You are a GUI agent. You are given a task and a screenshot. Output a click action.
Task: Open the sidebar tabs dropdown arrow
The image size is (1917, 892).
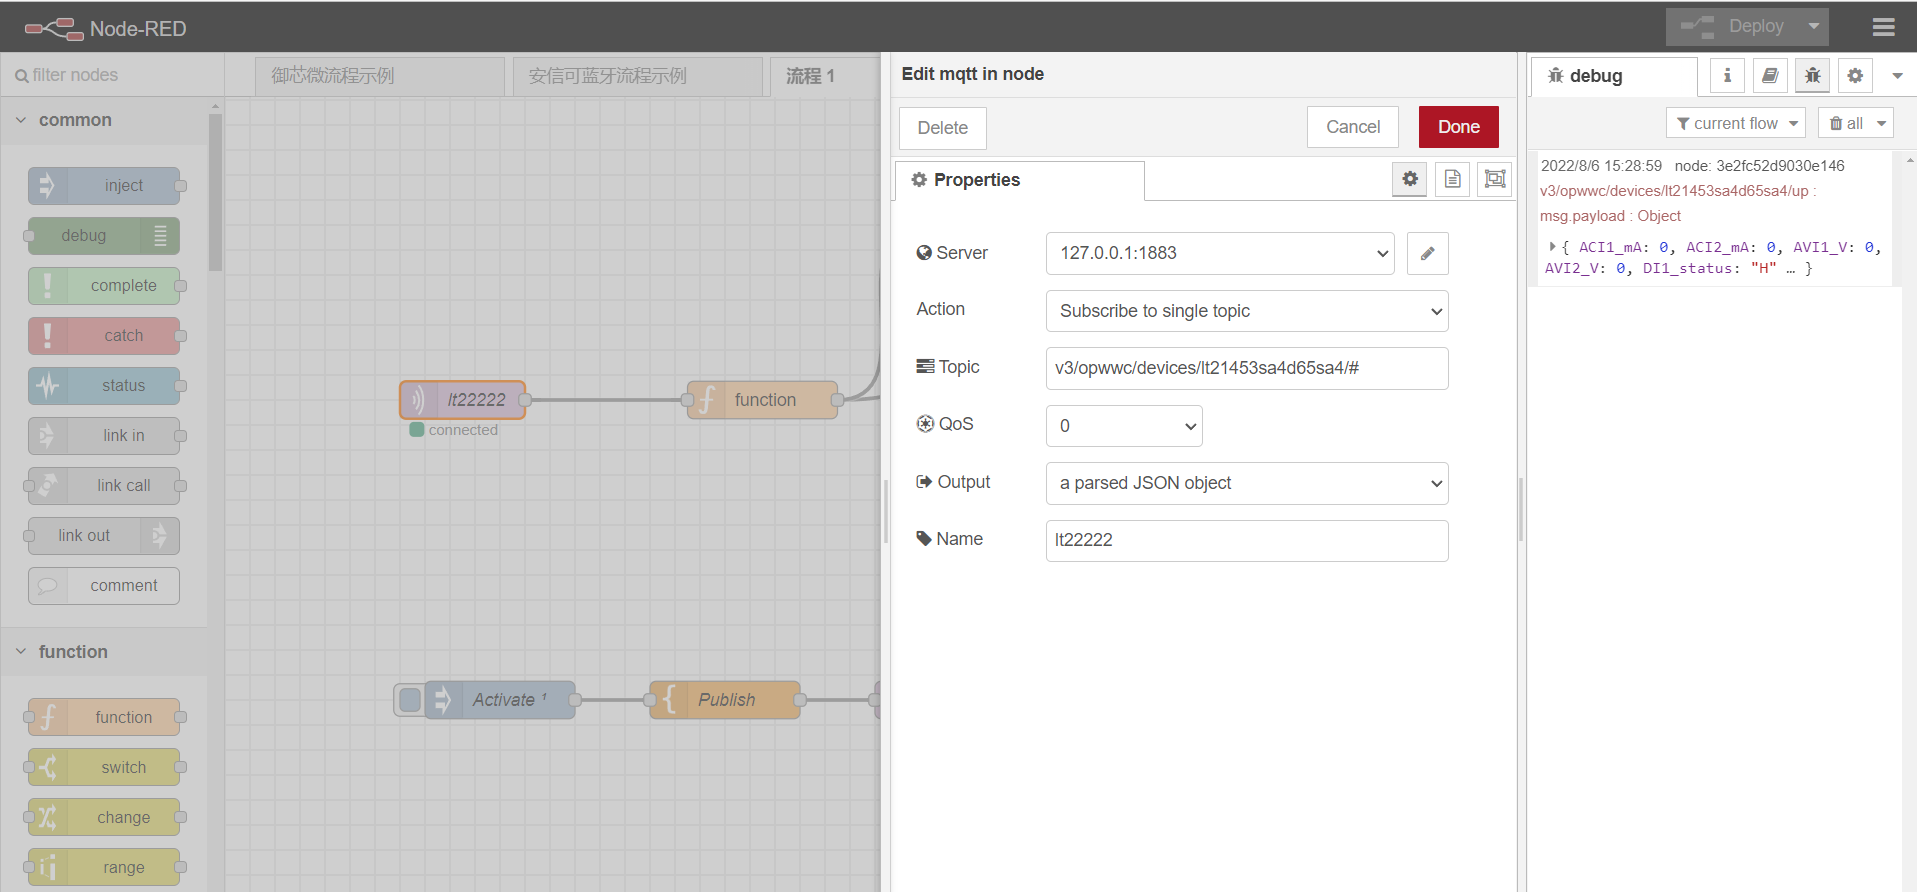coord(1897,76)
